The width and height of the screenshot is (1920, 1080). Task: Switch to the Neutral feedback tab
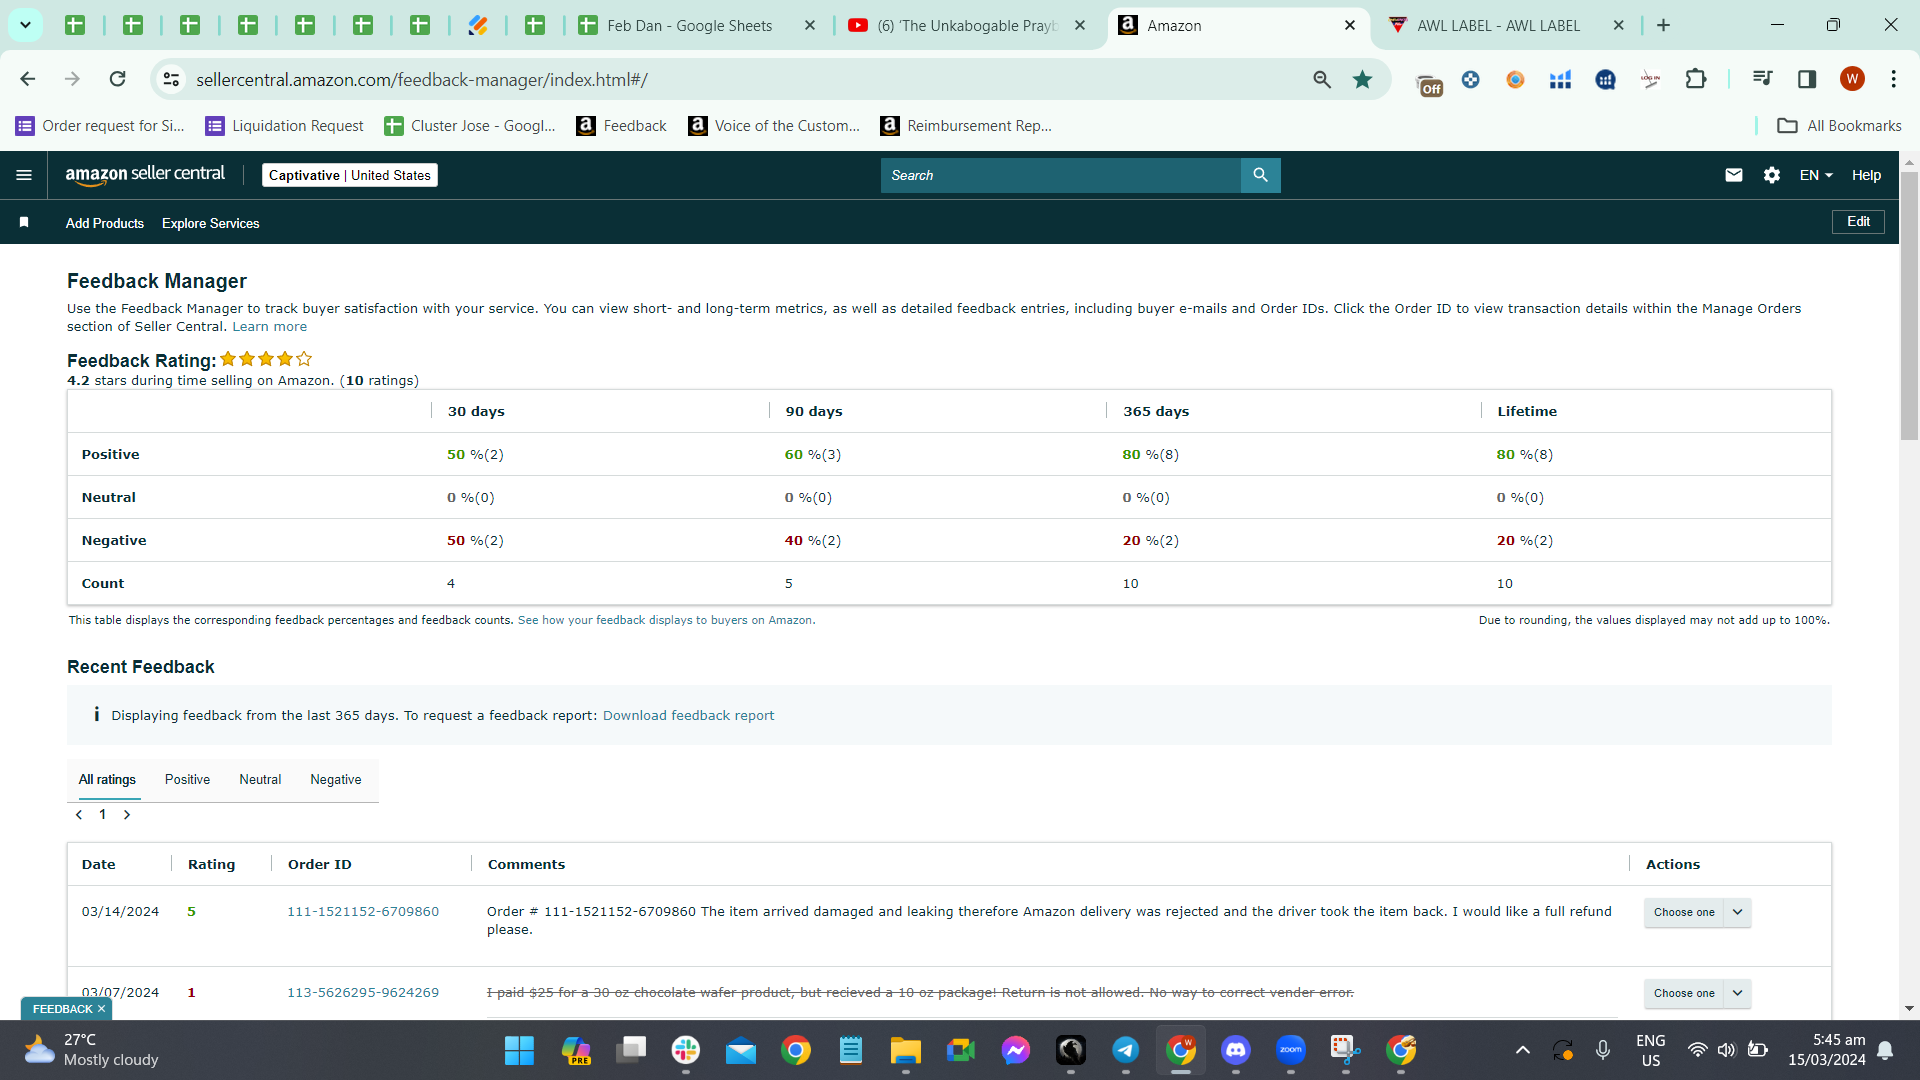pos(260,780)
